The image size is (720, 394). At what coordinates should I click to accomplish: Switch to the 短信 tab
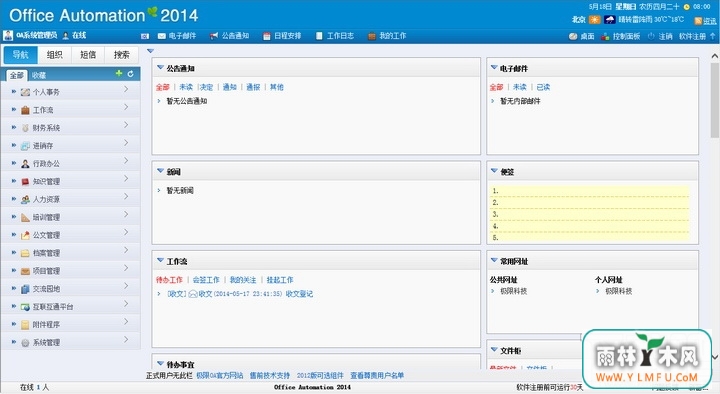pyautogui.click(x=88, y=55)
